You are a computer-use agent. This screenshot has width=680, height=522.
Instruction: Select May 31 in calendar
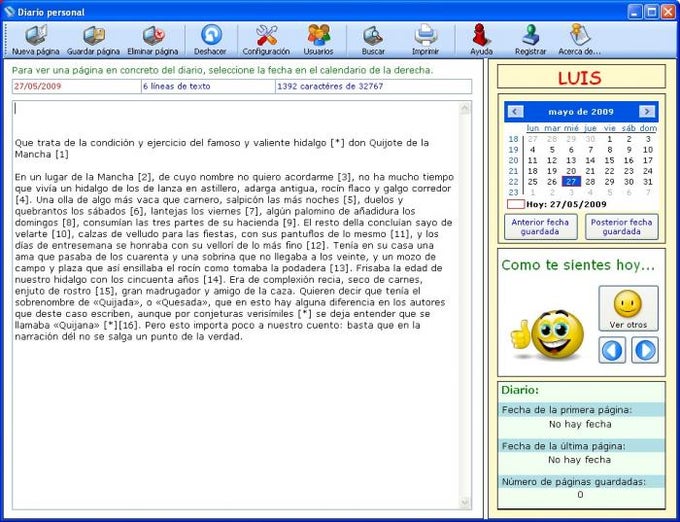coord(648,182)
